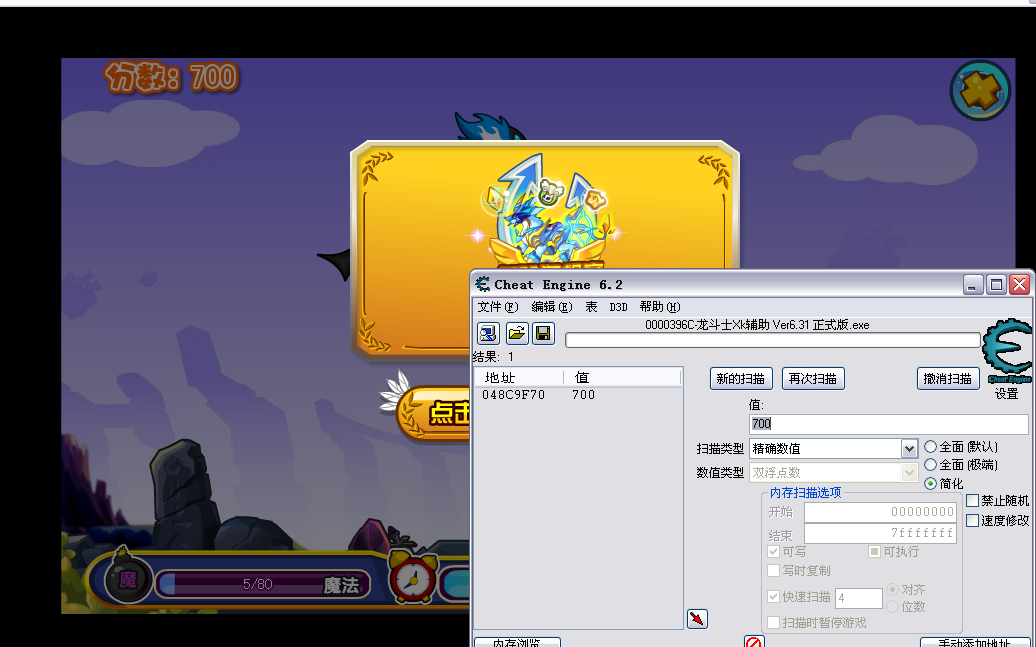1036x647 pixels.
Task: Click the scan progress bar
Action: [x=772, y=340]
